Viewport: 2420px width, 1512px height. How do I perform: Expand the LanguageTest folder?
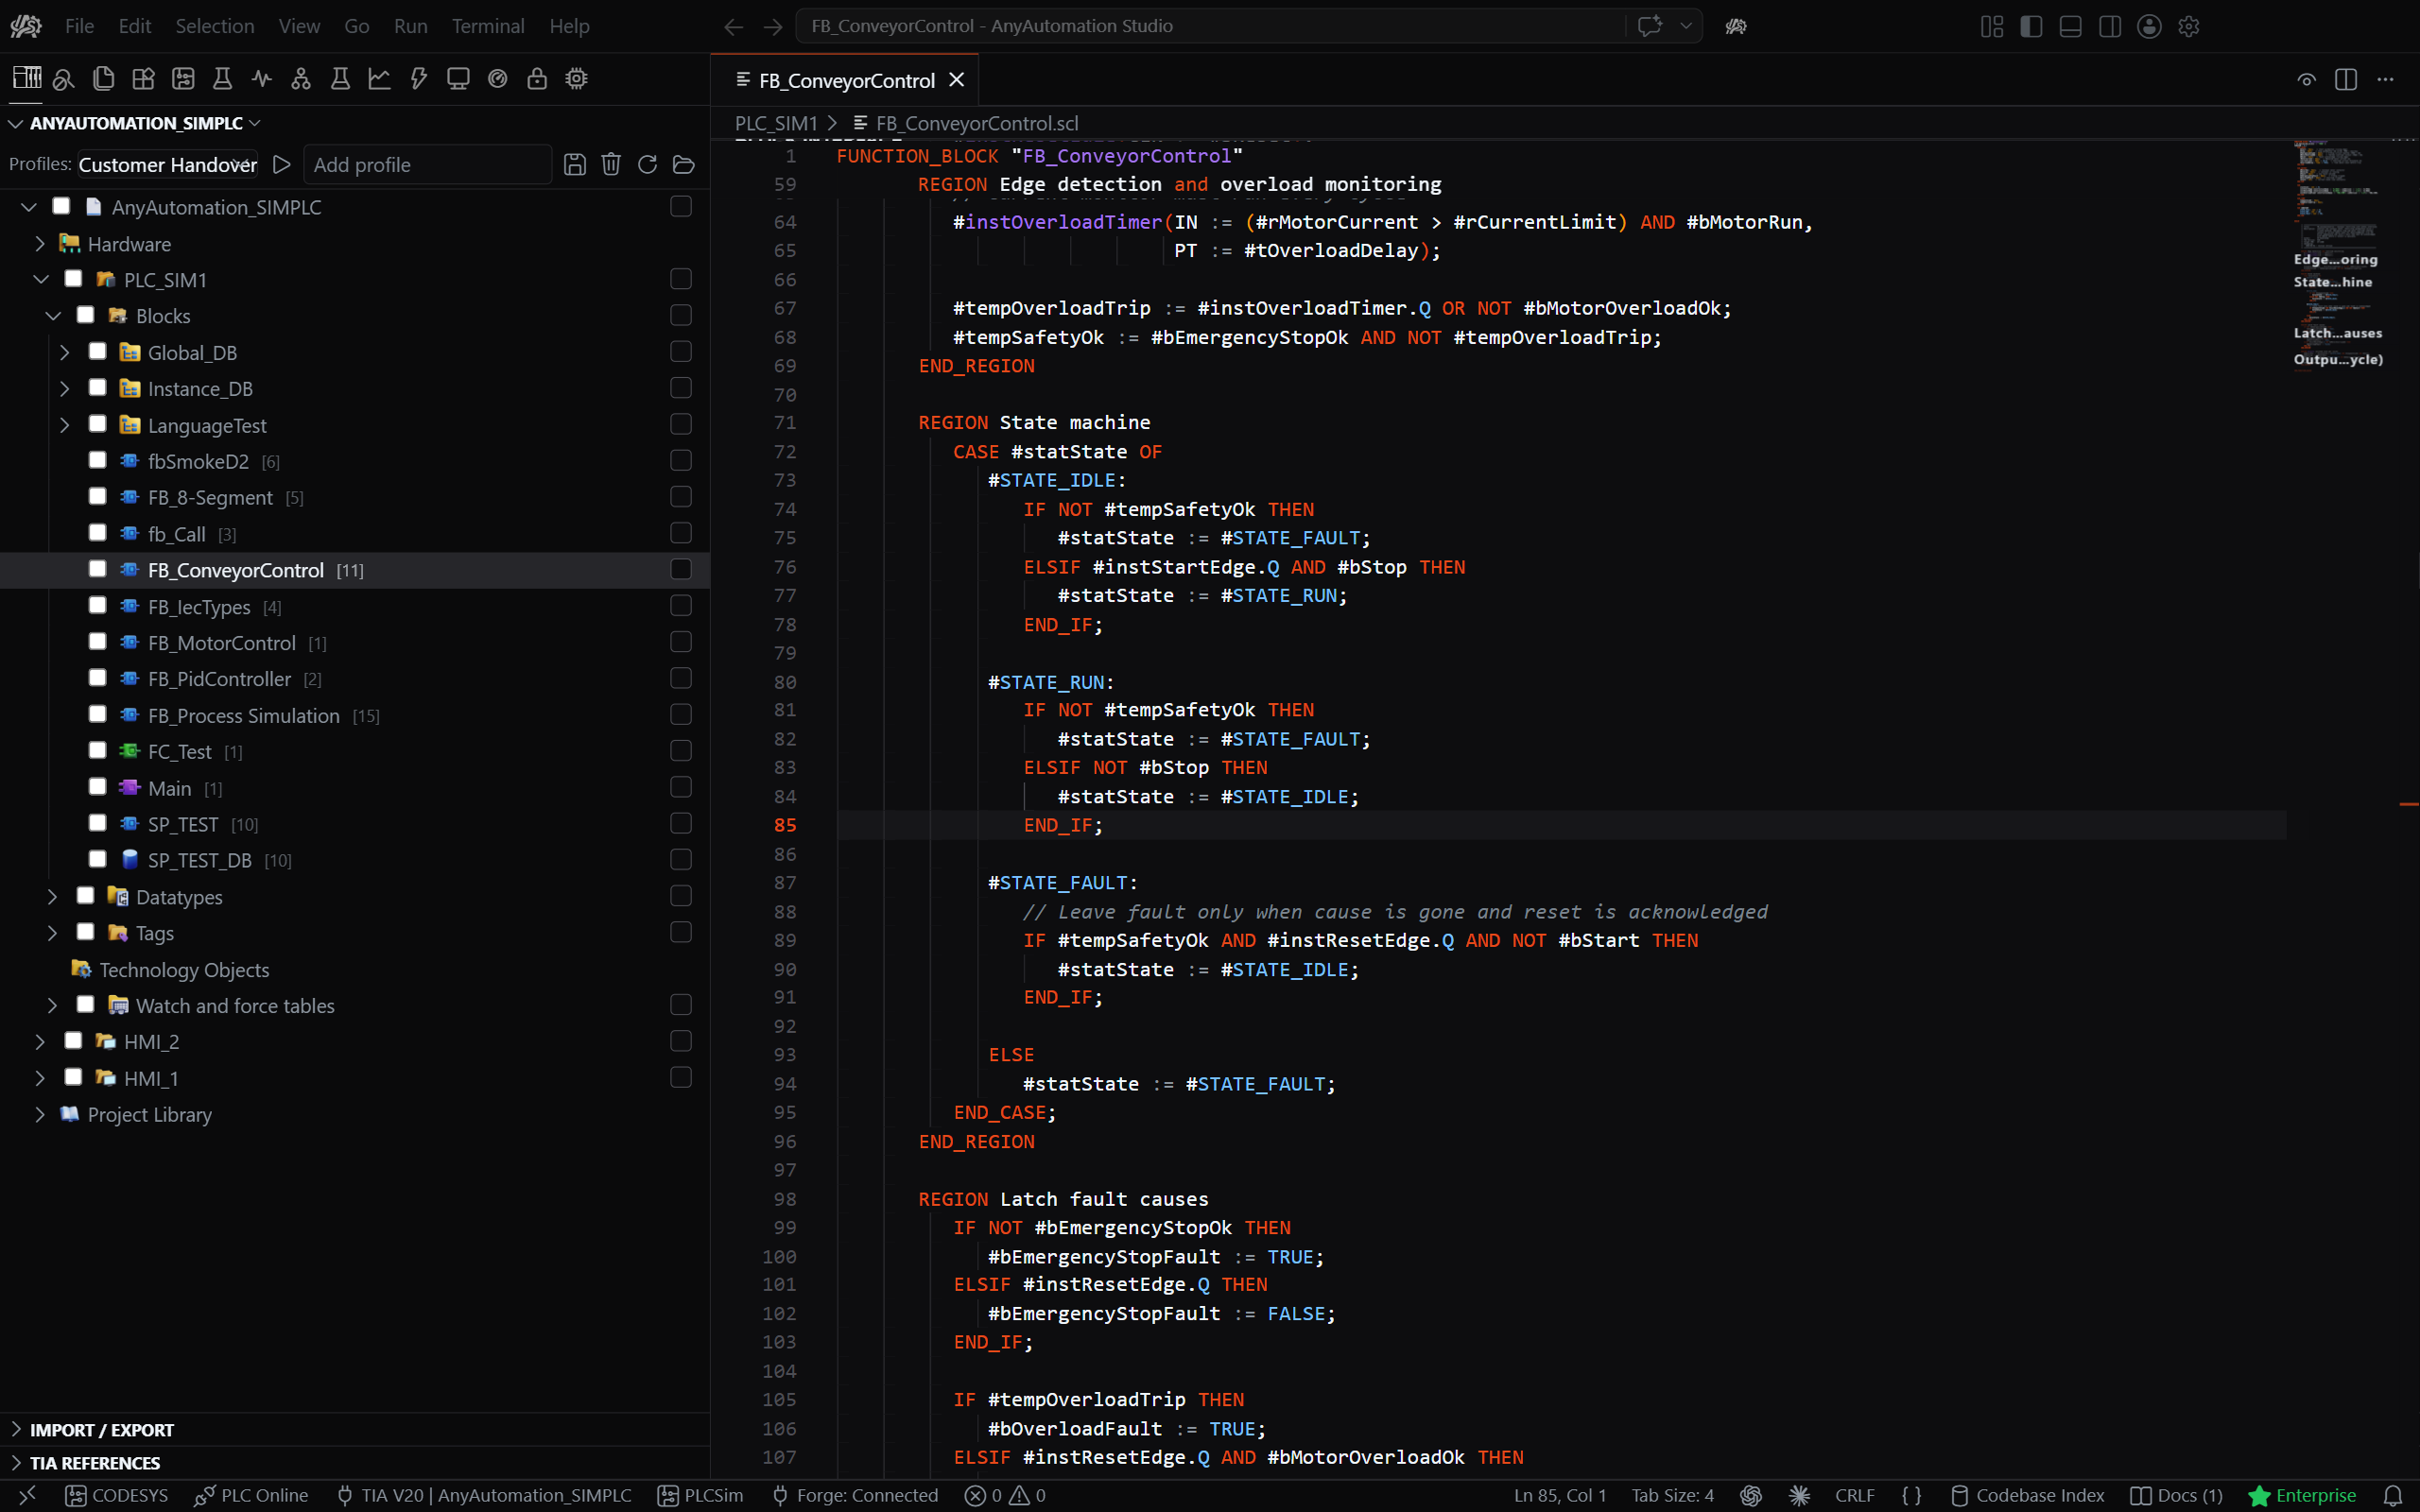[64, 425]
